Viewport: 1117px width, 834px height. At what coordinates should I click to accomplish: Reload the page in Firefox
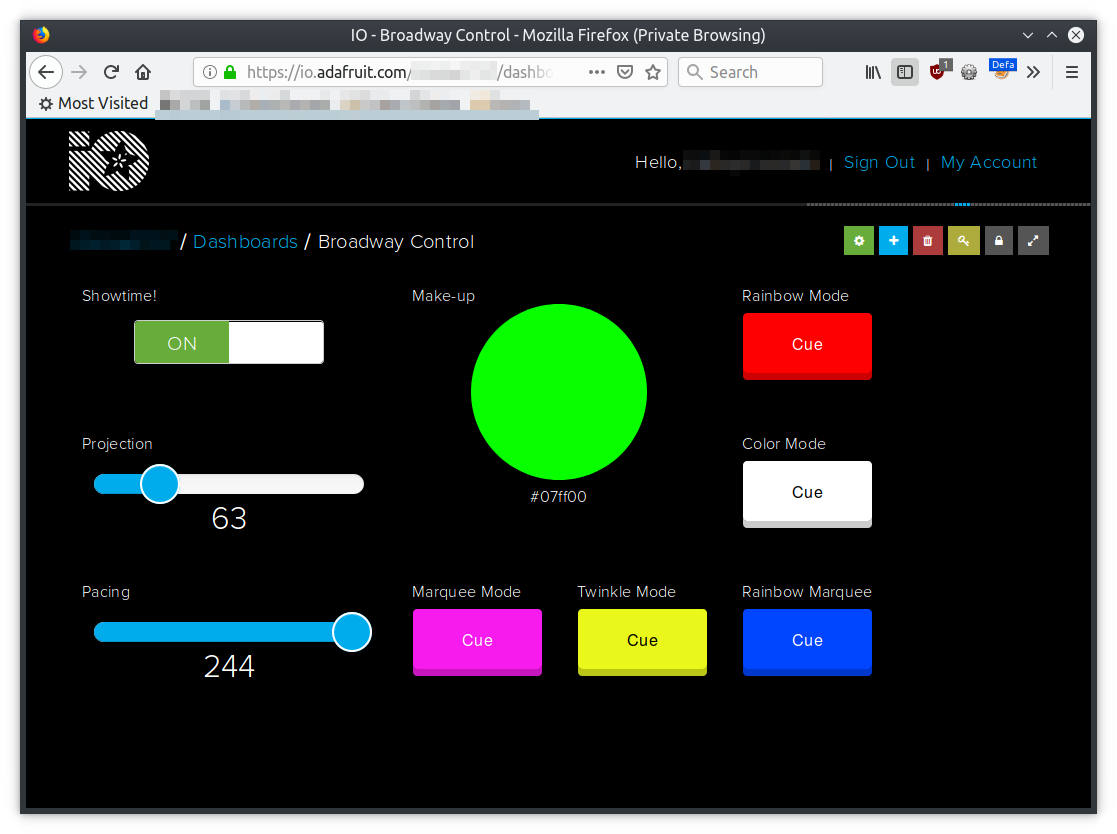point(111,72)
